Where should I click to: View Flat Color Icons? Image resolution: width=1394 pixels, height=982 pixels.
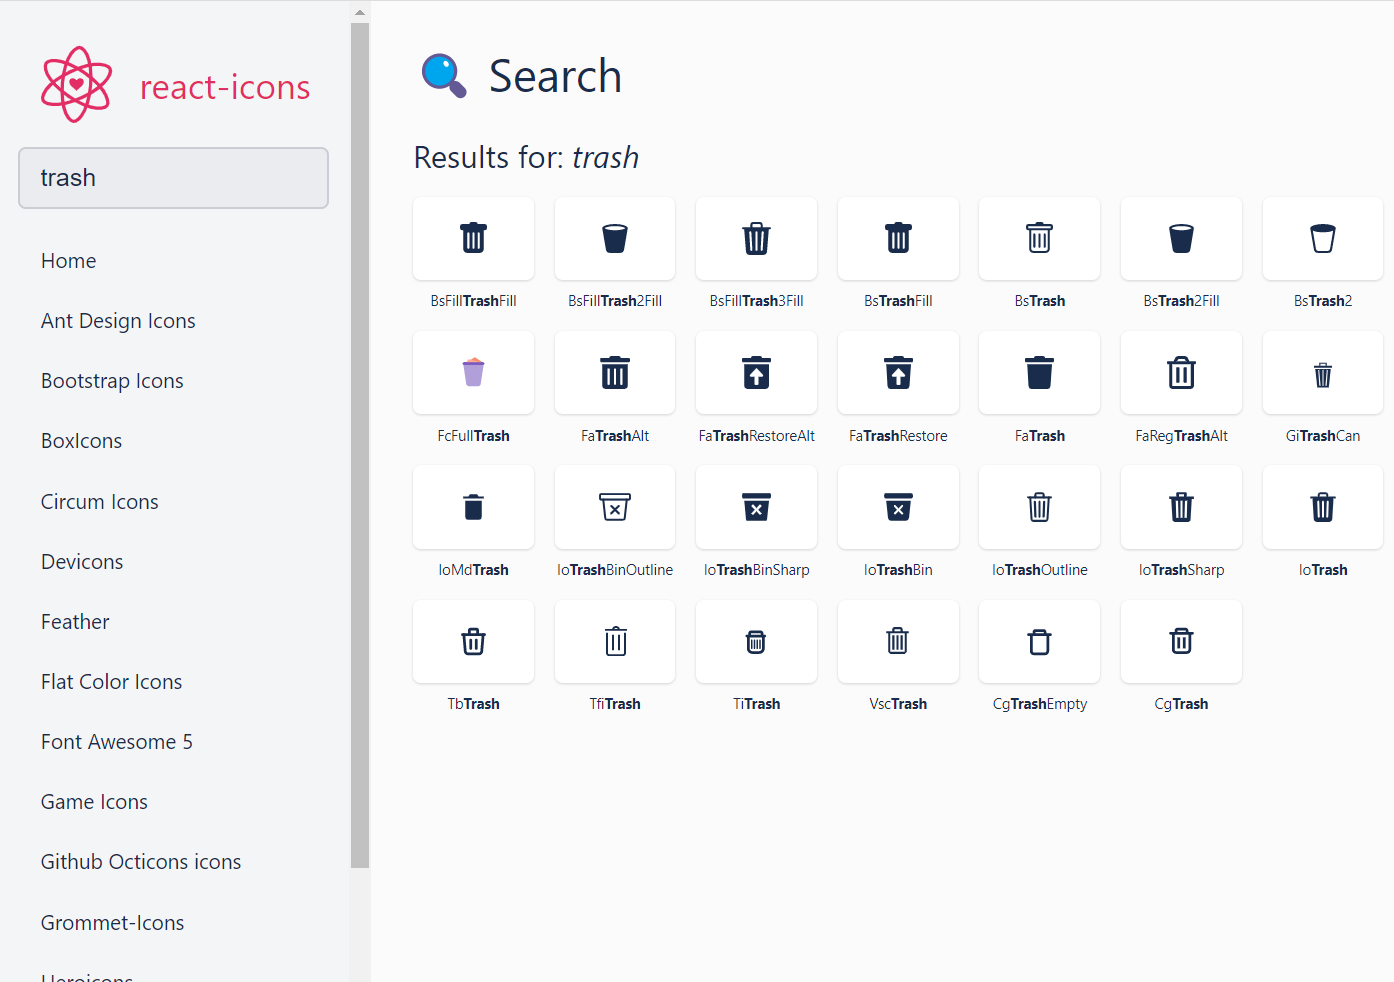tap(112, 682)
